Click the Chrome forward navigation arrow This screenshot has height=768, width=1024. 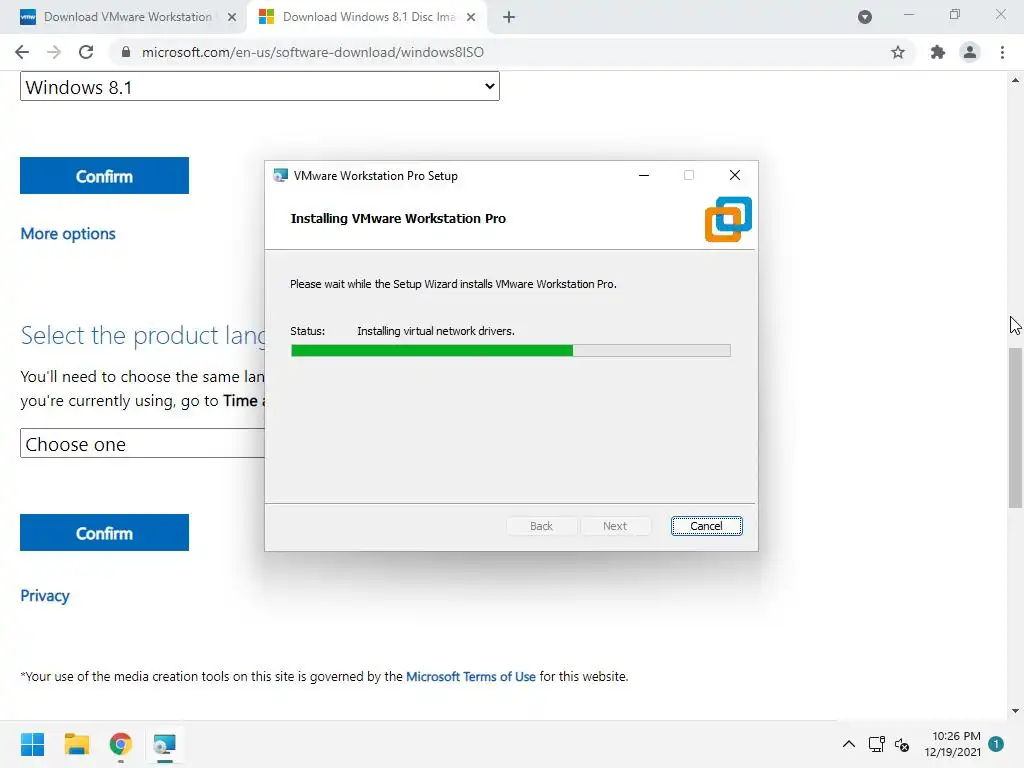tap(54, 52)
